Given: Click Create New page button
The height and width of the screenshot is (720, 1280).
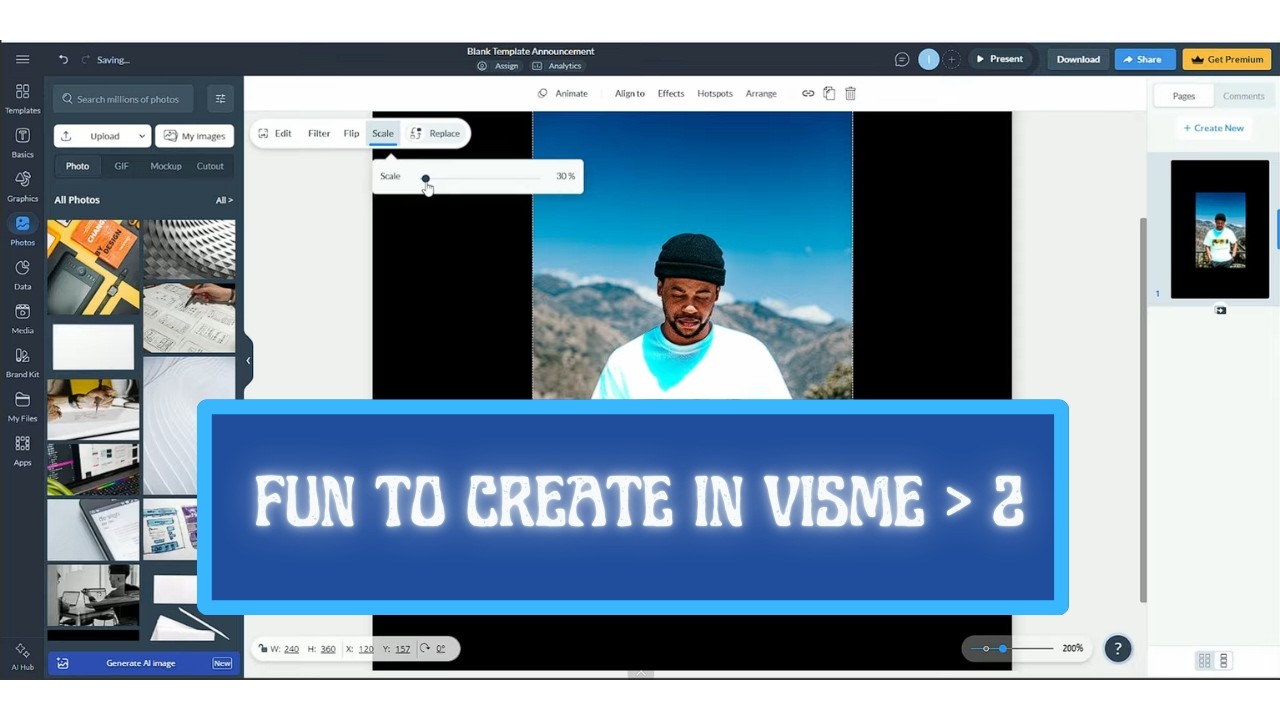Looking at the screenshot, I should pyautogui.click(x=1213, y=128).
